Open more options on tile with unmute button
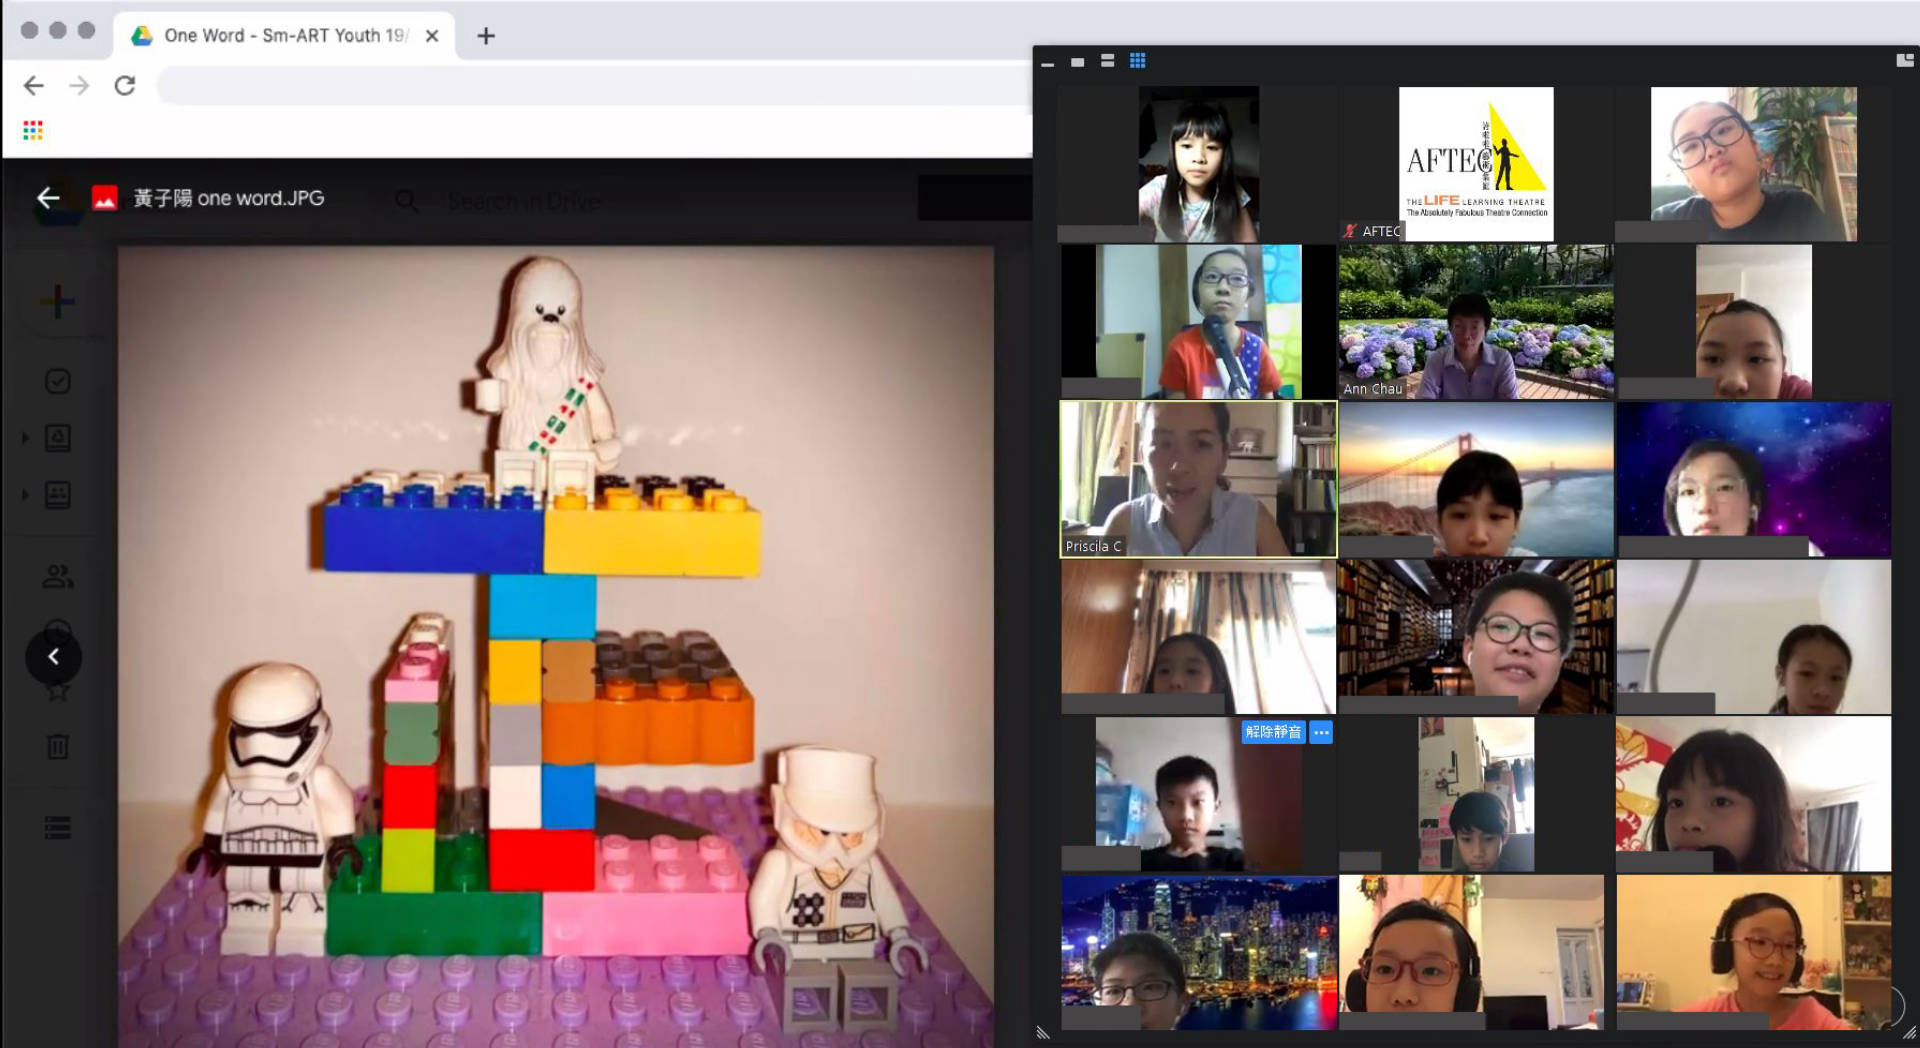This screenshot has width=1920, height=1048. click(1321, 732)
